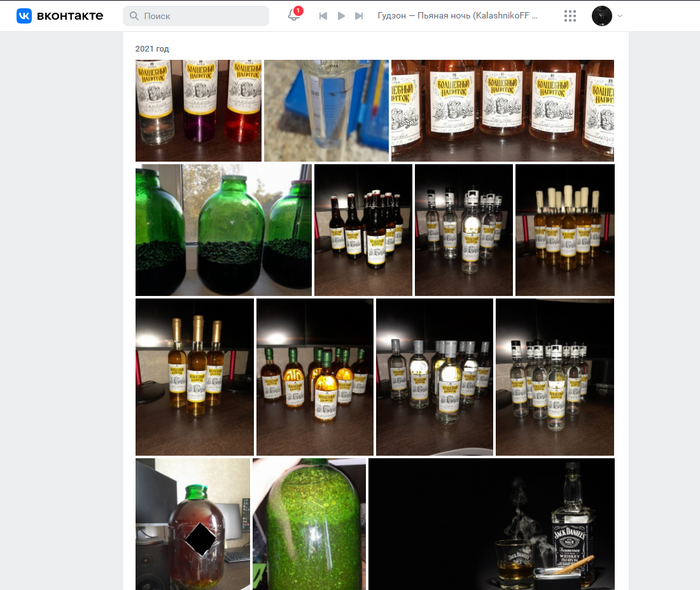Image resolution: width=700 pixels, height=590 pixels.
Task: Open Jack Daniel's whiskey photo
Action: click(x=492, y=524)
